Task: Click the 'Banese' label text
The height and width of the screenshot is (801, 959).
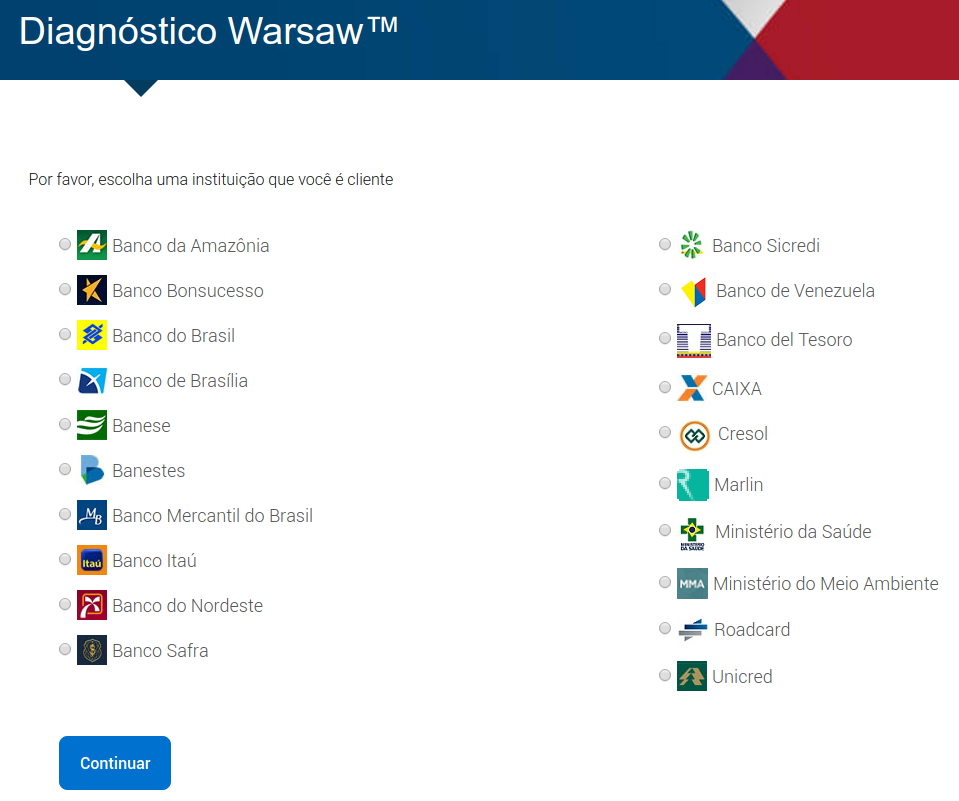Action: pyautogui.click(x=141, y=426)
